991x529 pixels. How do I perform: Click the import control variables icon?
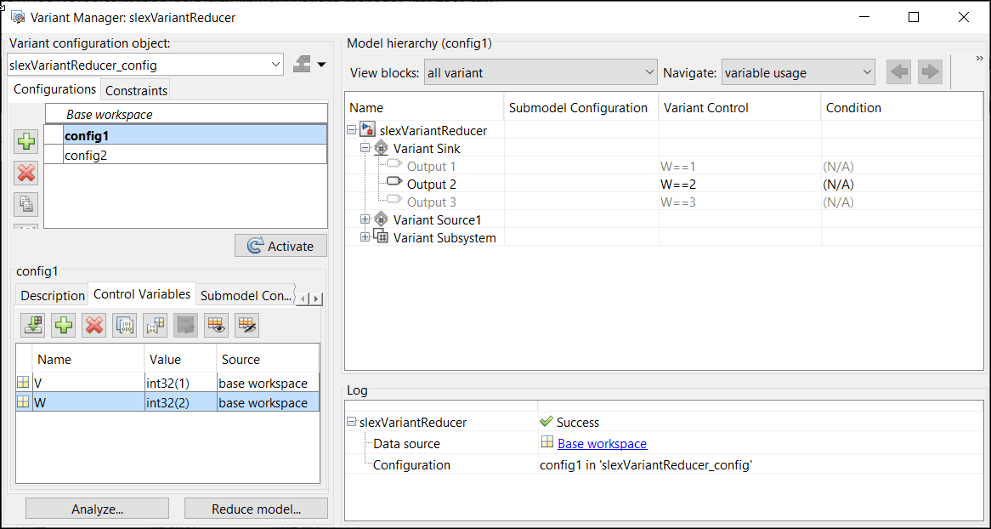click(34, 324)
